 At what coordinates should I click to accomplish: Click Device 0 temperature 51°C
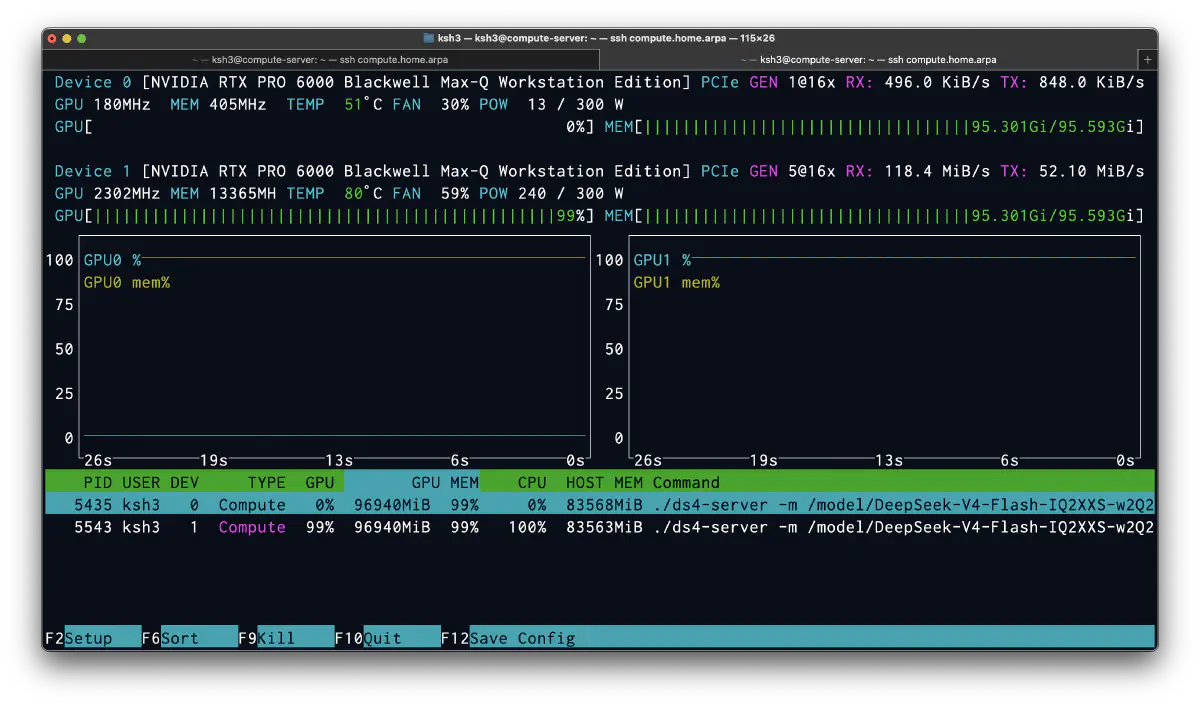pos(363,104)
